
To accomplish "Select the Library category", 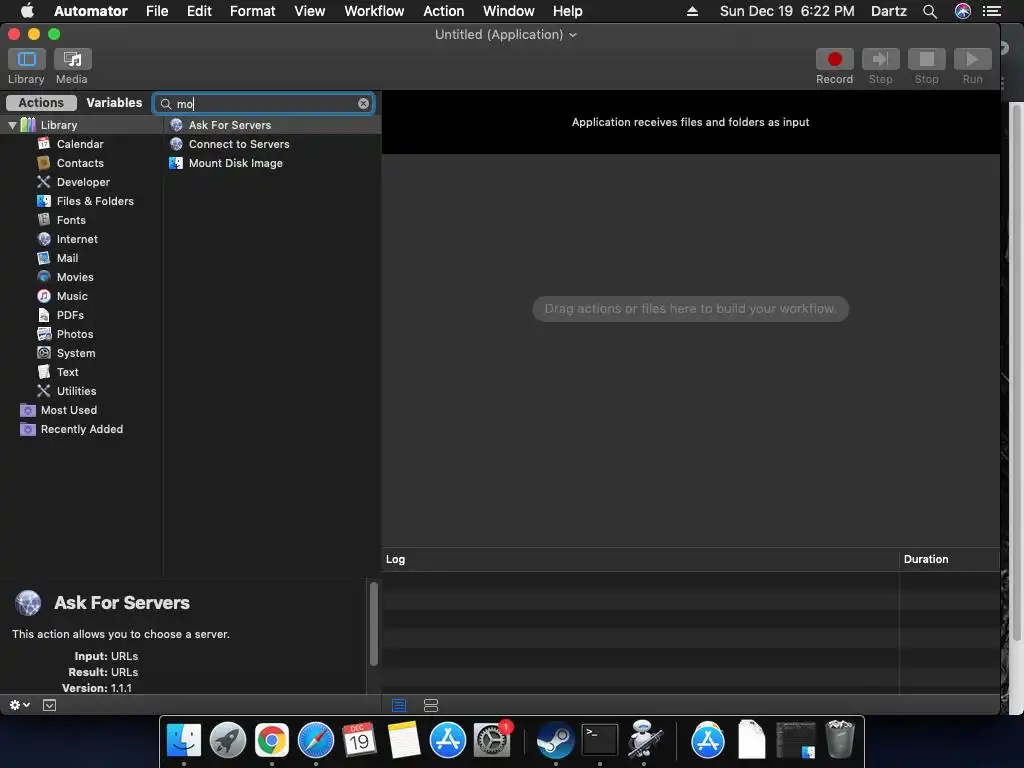I will click(81, 125).
